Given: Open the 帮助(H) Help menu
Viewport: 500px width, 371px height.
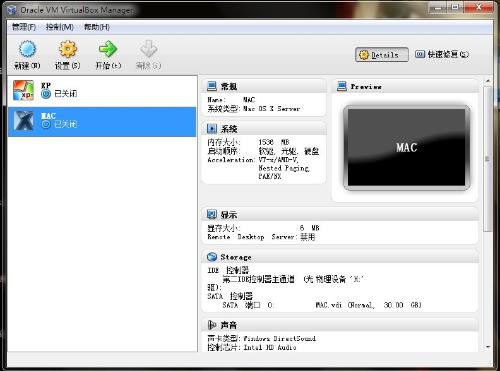Looking at the screenshot, I should point(97,27).
